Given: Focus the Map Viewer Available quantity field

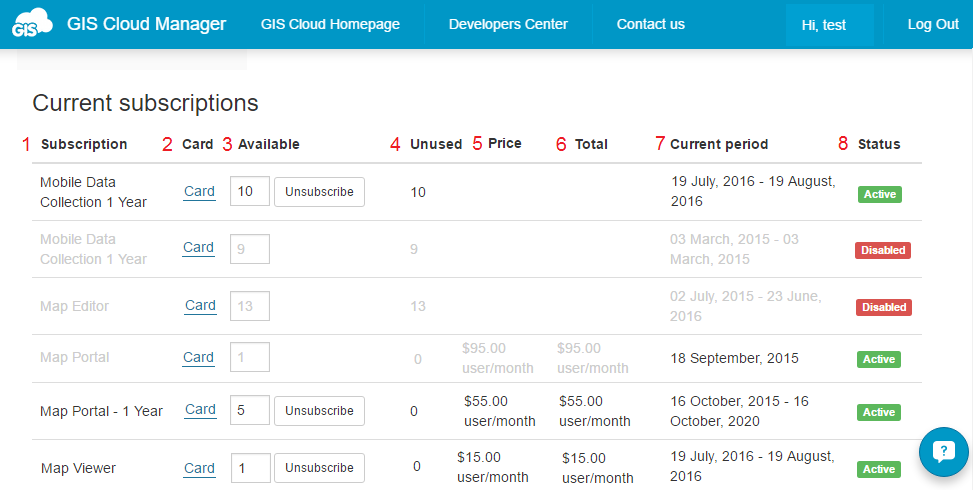Looking at the screenshot, I should (251, 468).
